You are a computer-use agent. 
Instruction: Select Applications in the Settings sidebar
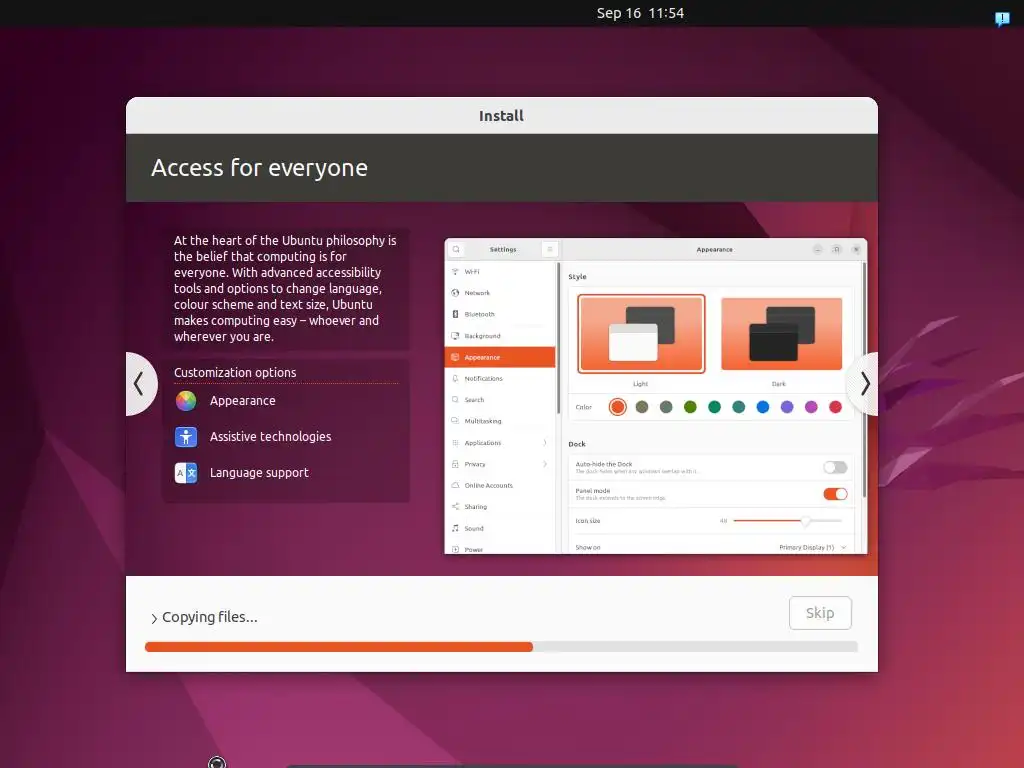pyautogui.click(x=500, y=443)
